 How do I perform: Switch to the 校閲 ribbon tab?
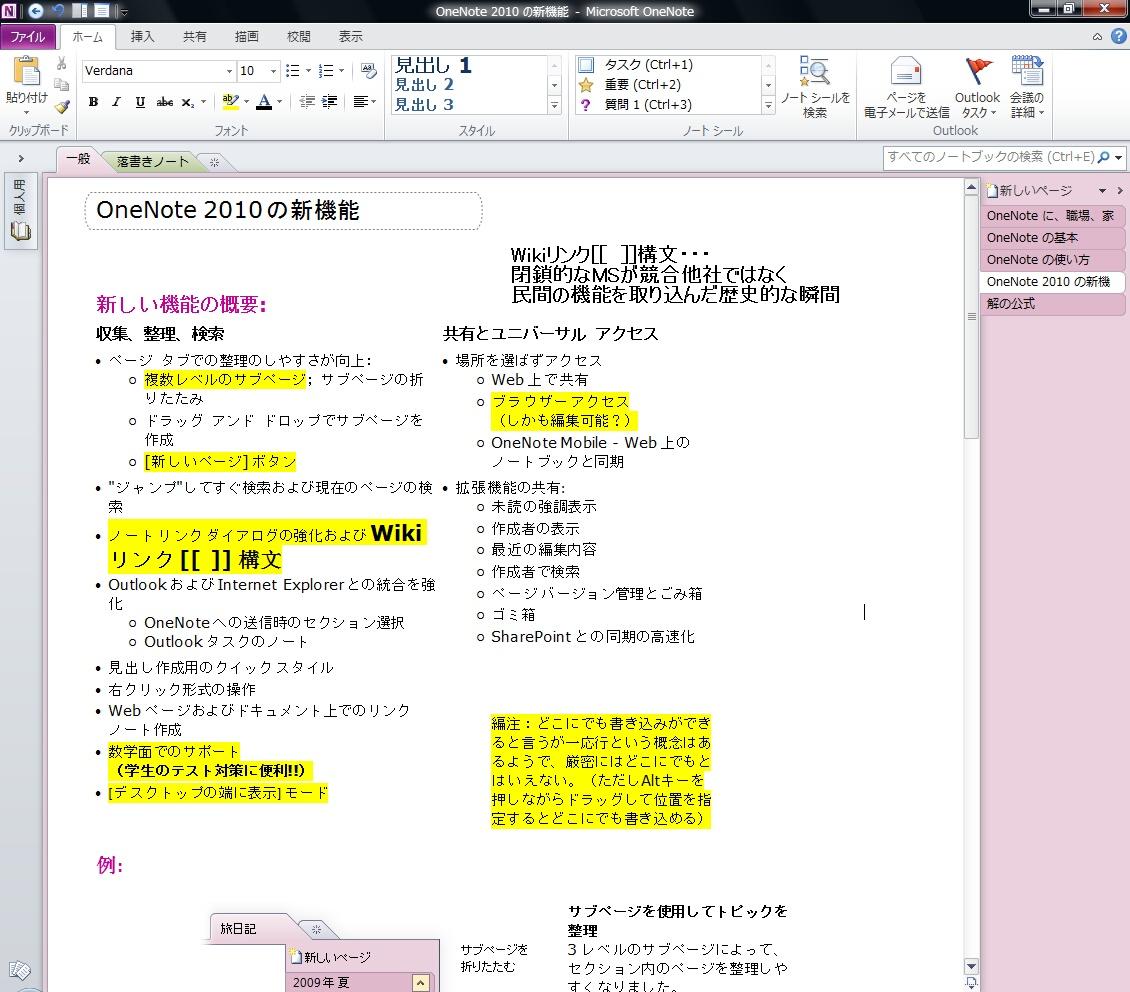click(x=298, y=37)
